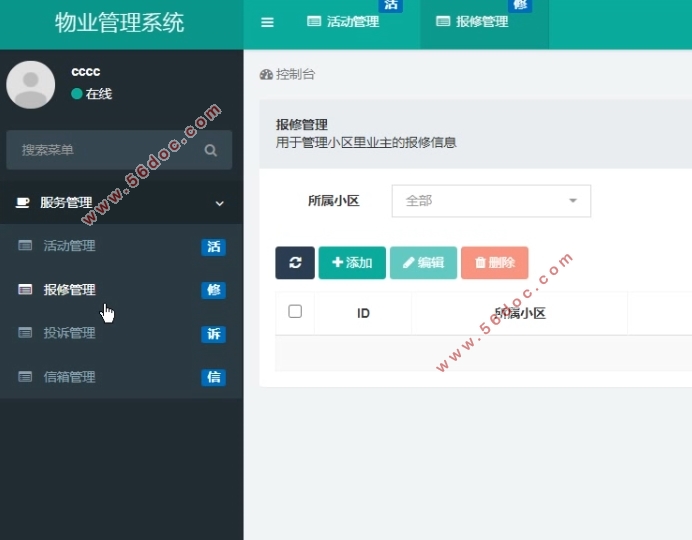Image resolution: width=692 pixels, height=540 pixels.
Task: Click the refresh button
Action: (295, 263)
